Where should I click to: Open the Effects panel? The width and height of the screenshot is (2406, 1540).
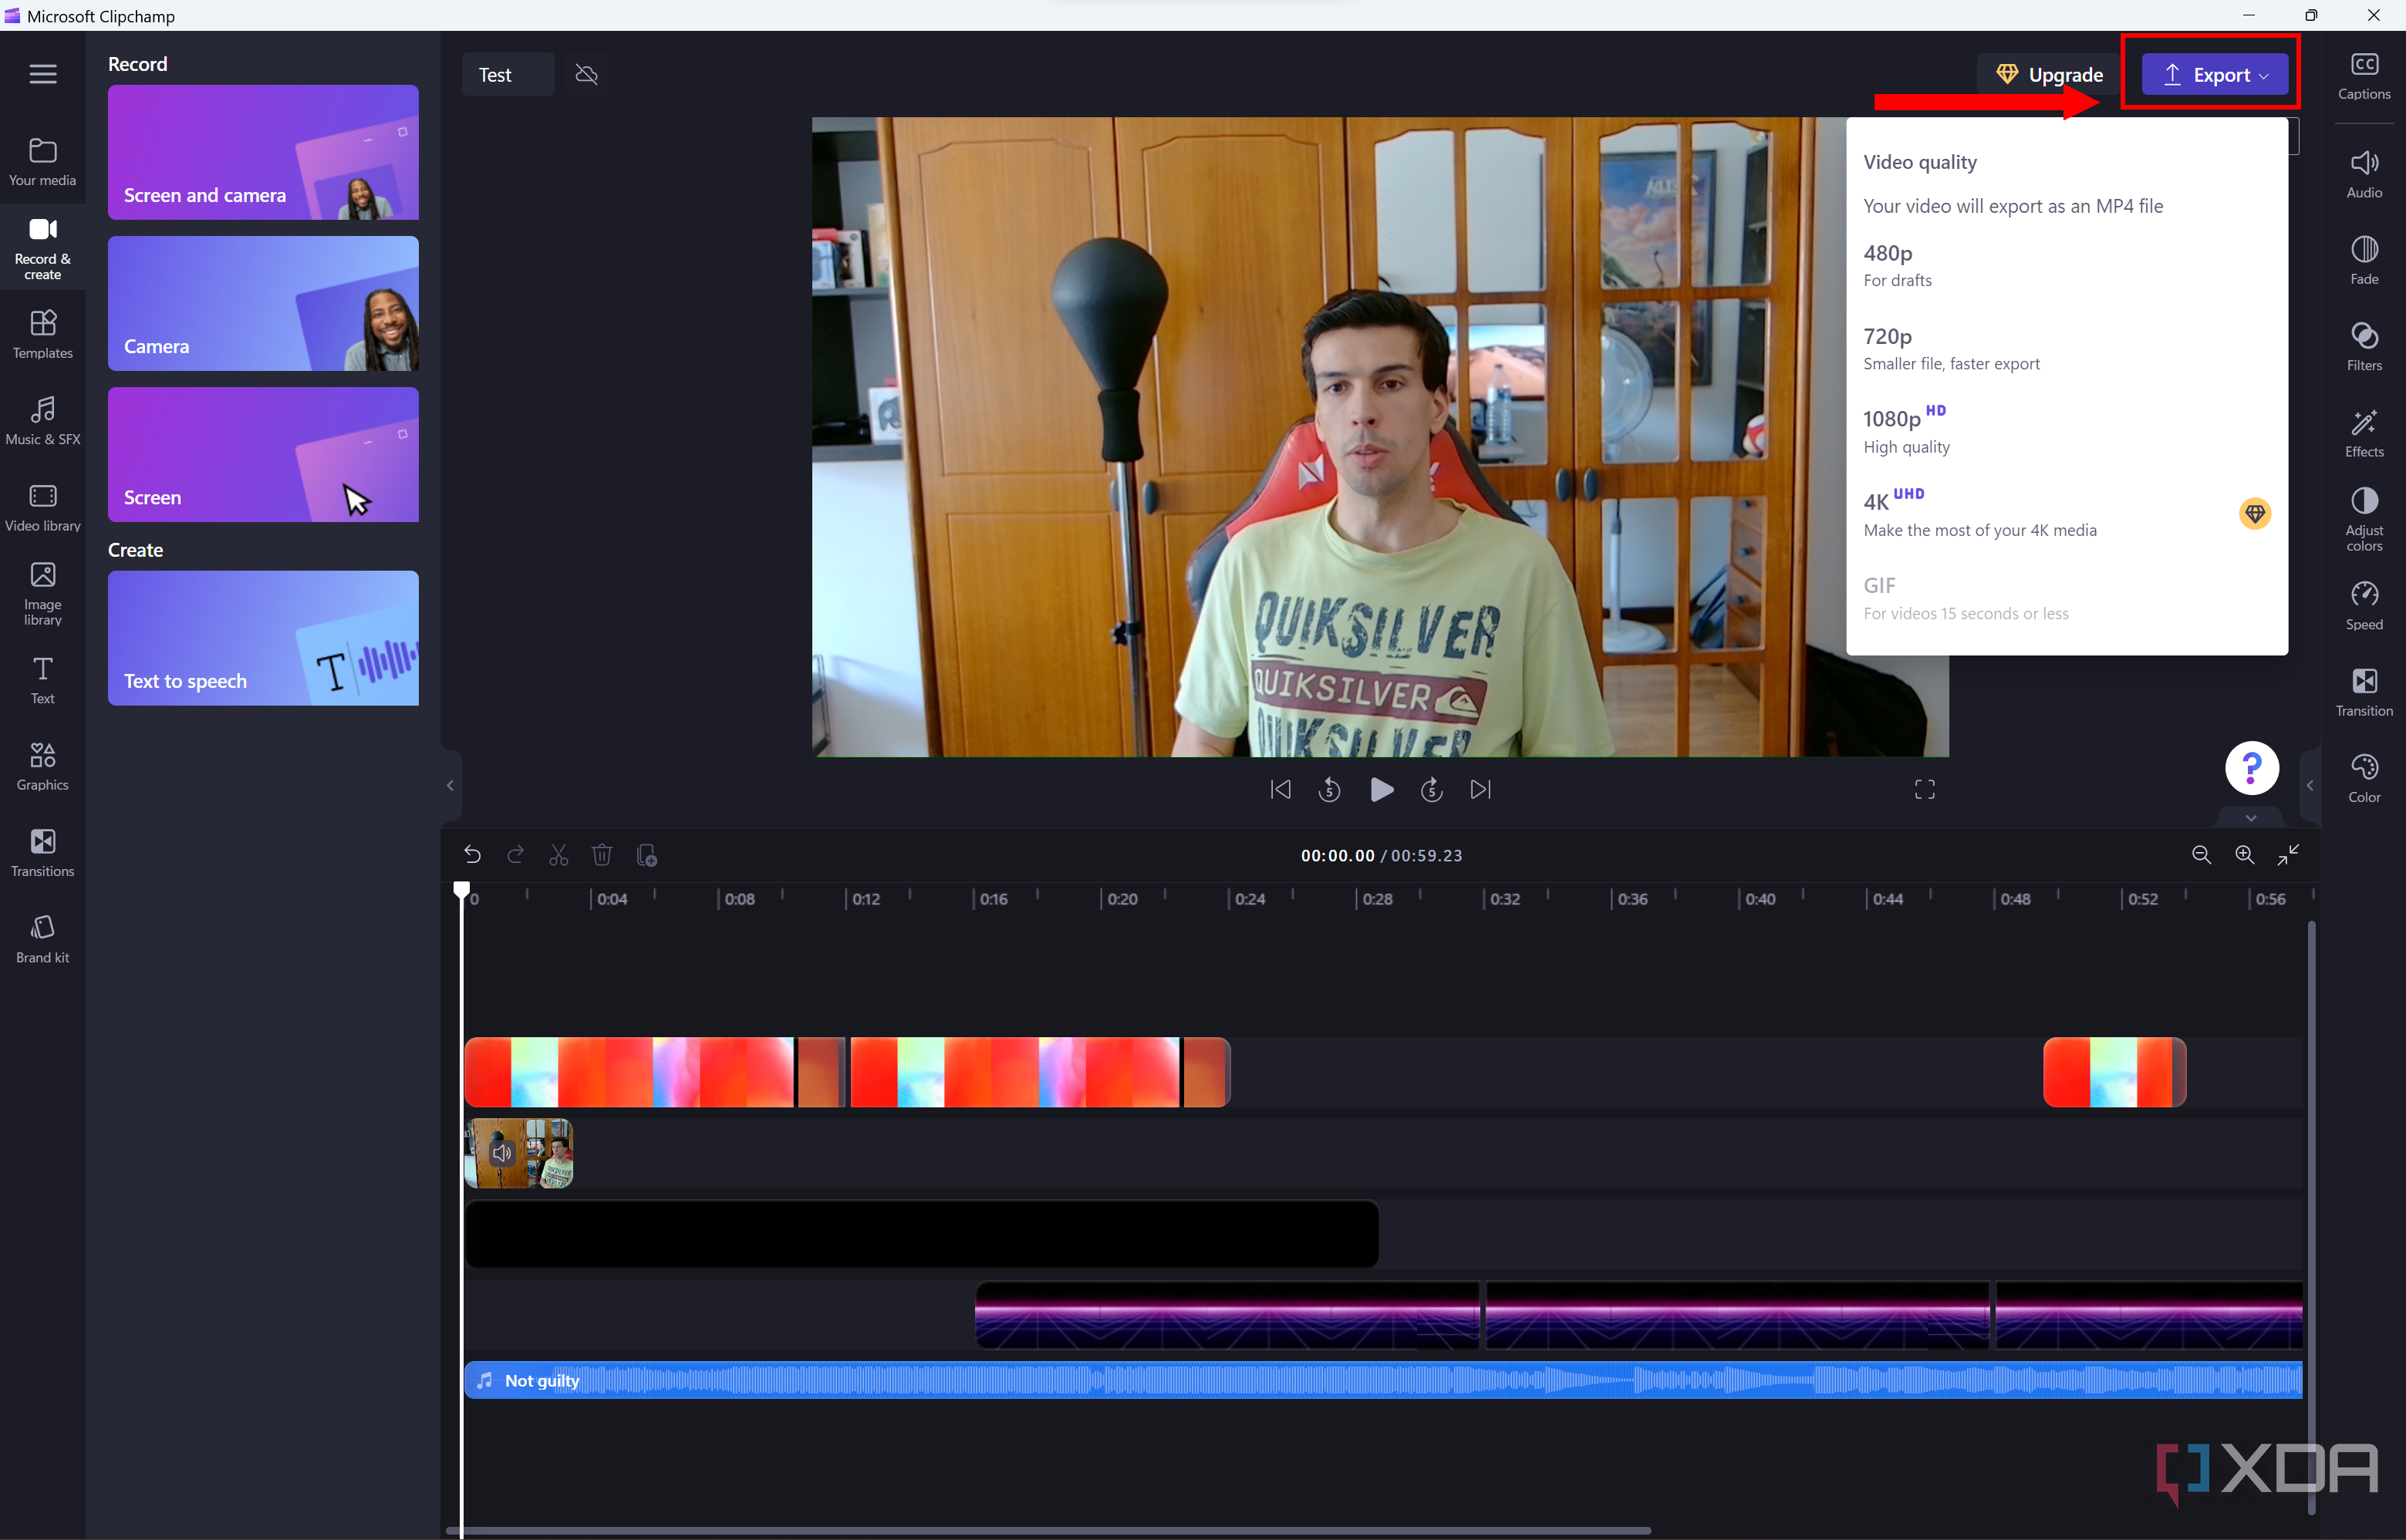(x=2364, y=434)
